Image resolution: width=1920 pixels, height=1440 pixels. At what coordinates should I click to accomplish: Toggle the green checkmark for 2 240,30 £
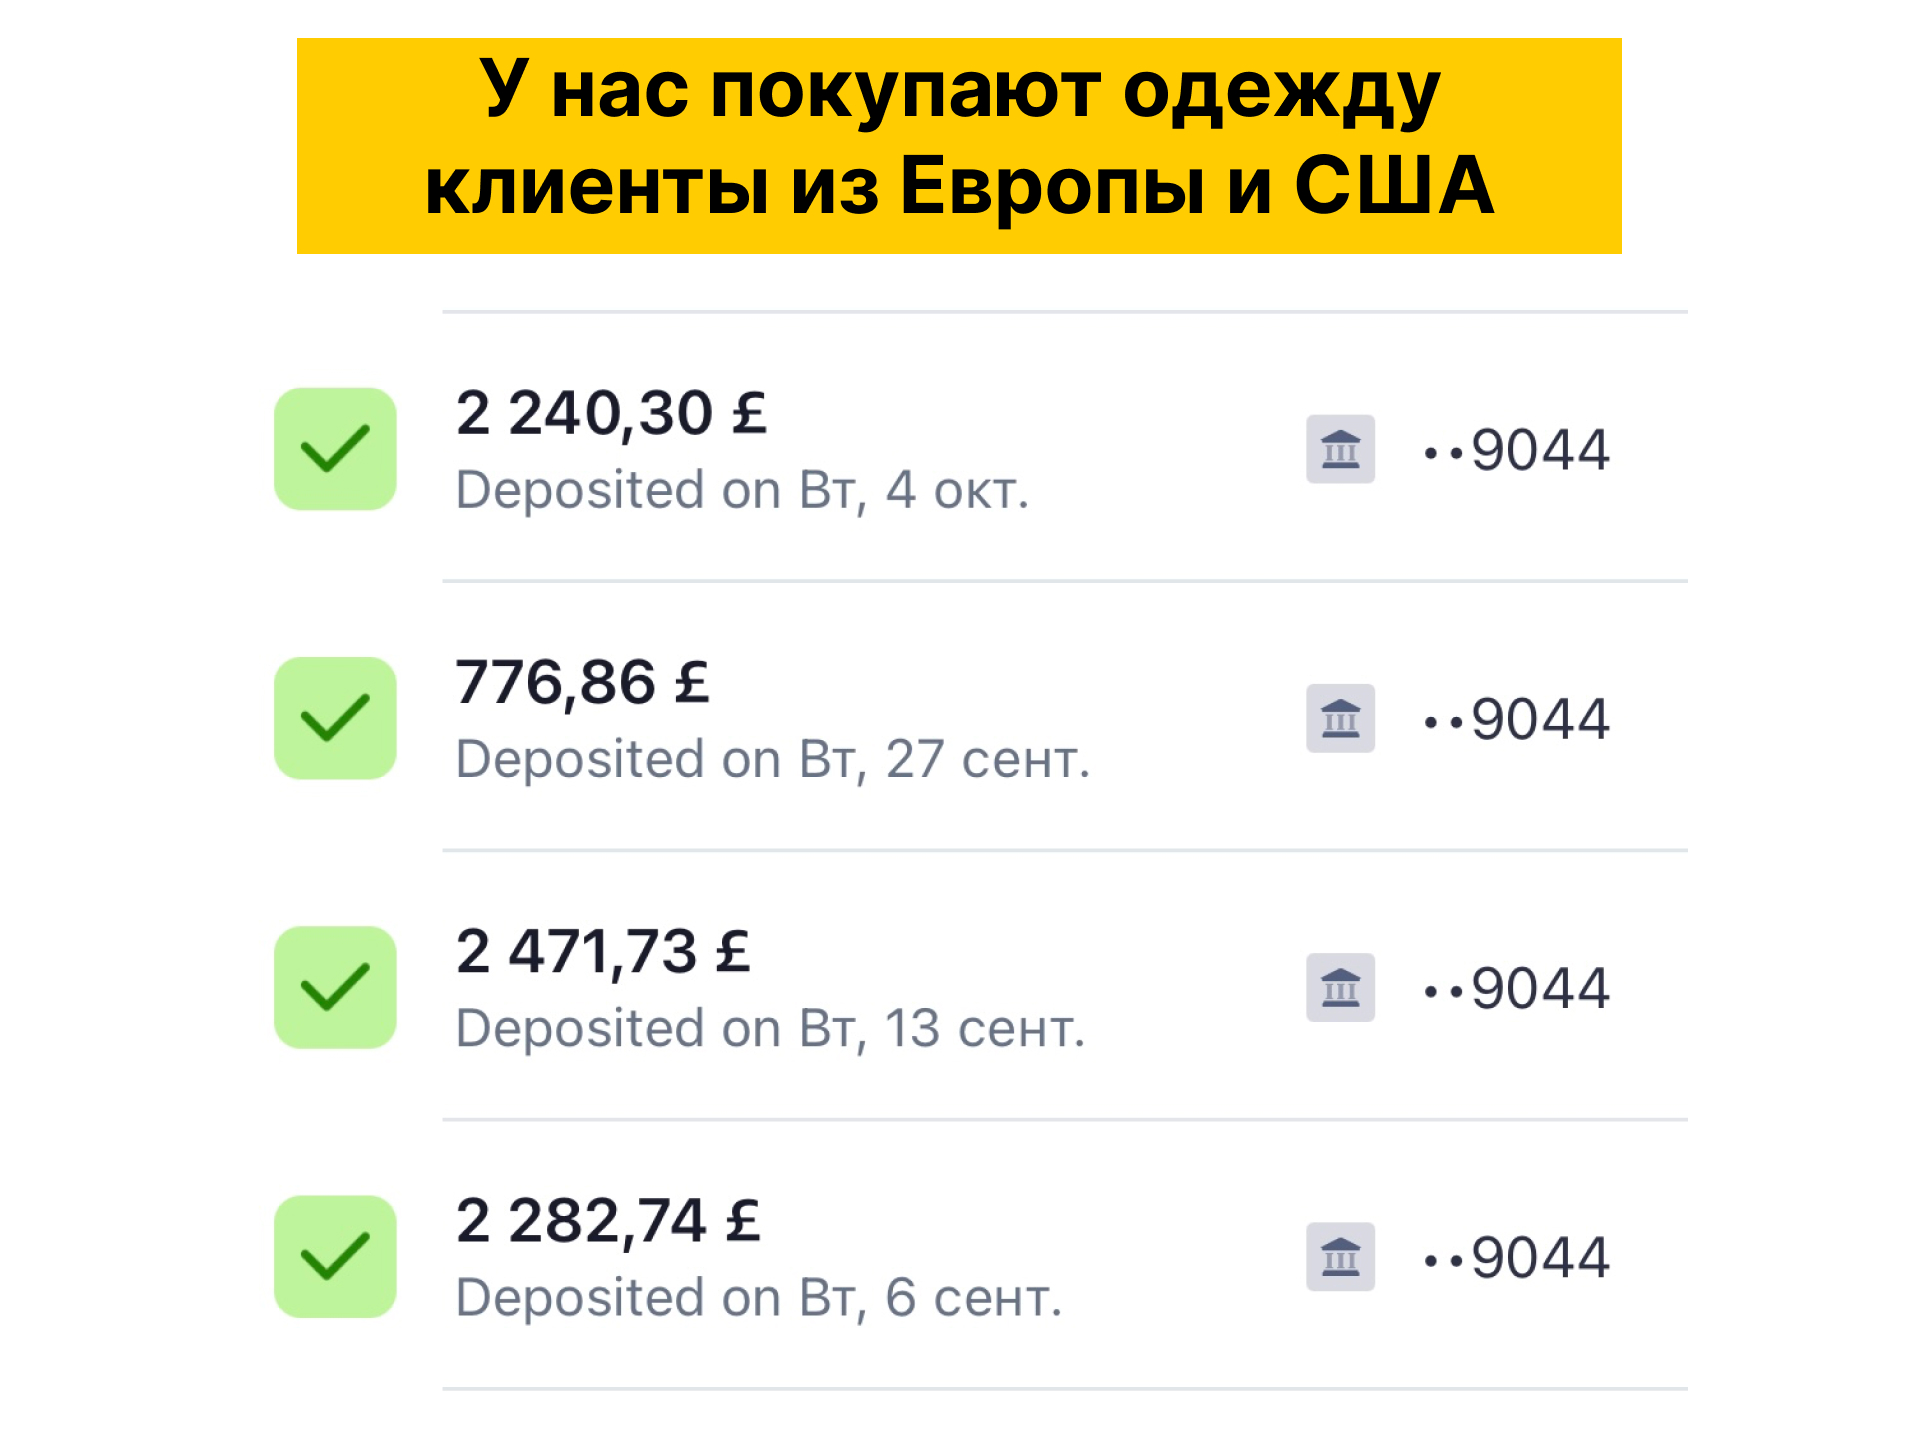click(x=335, y=449)
